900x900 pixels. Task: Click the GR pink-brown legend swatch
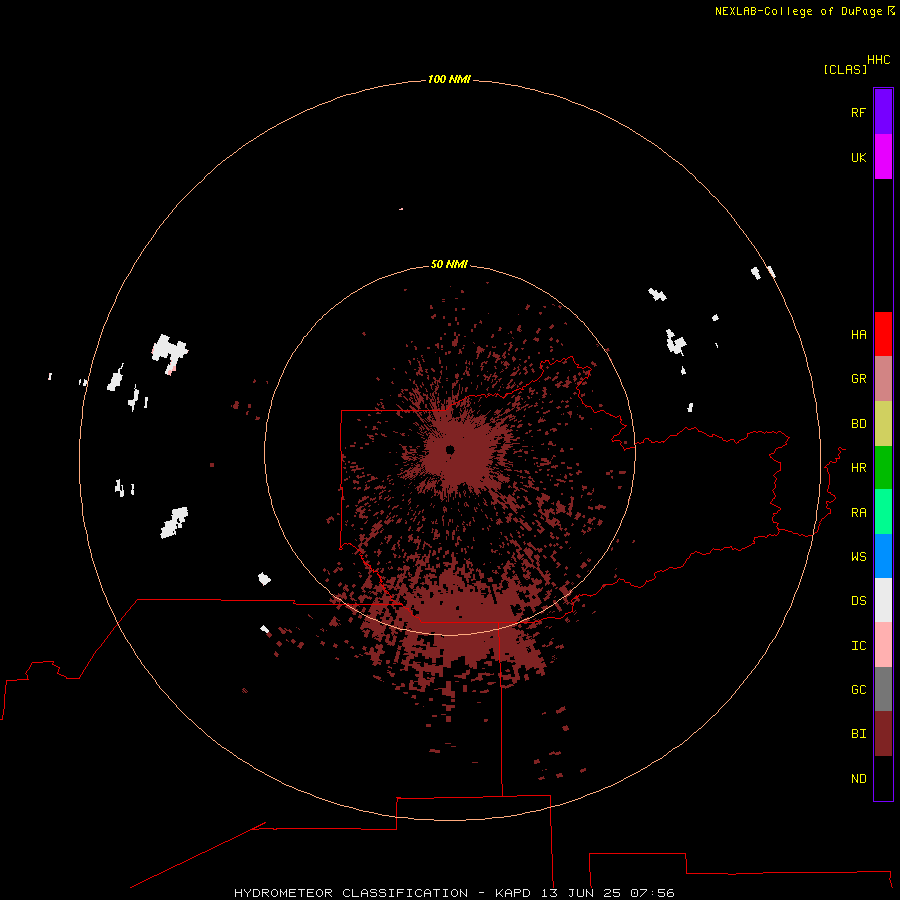[x=883, y=379]
